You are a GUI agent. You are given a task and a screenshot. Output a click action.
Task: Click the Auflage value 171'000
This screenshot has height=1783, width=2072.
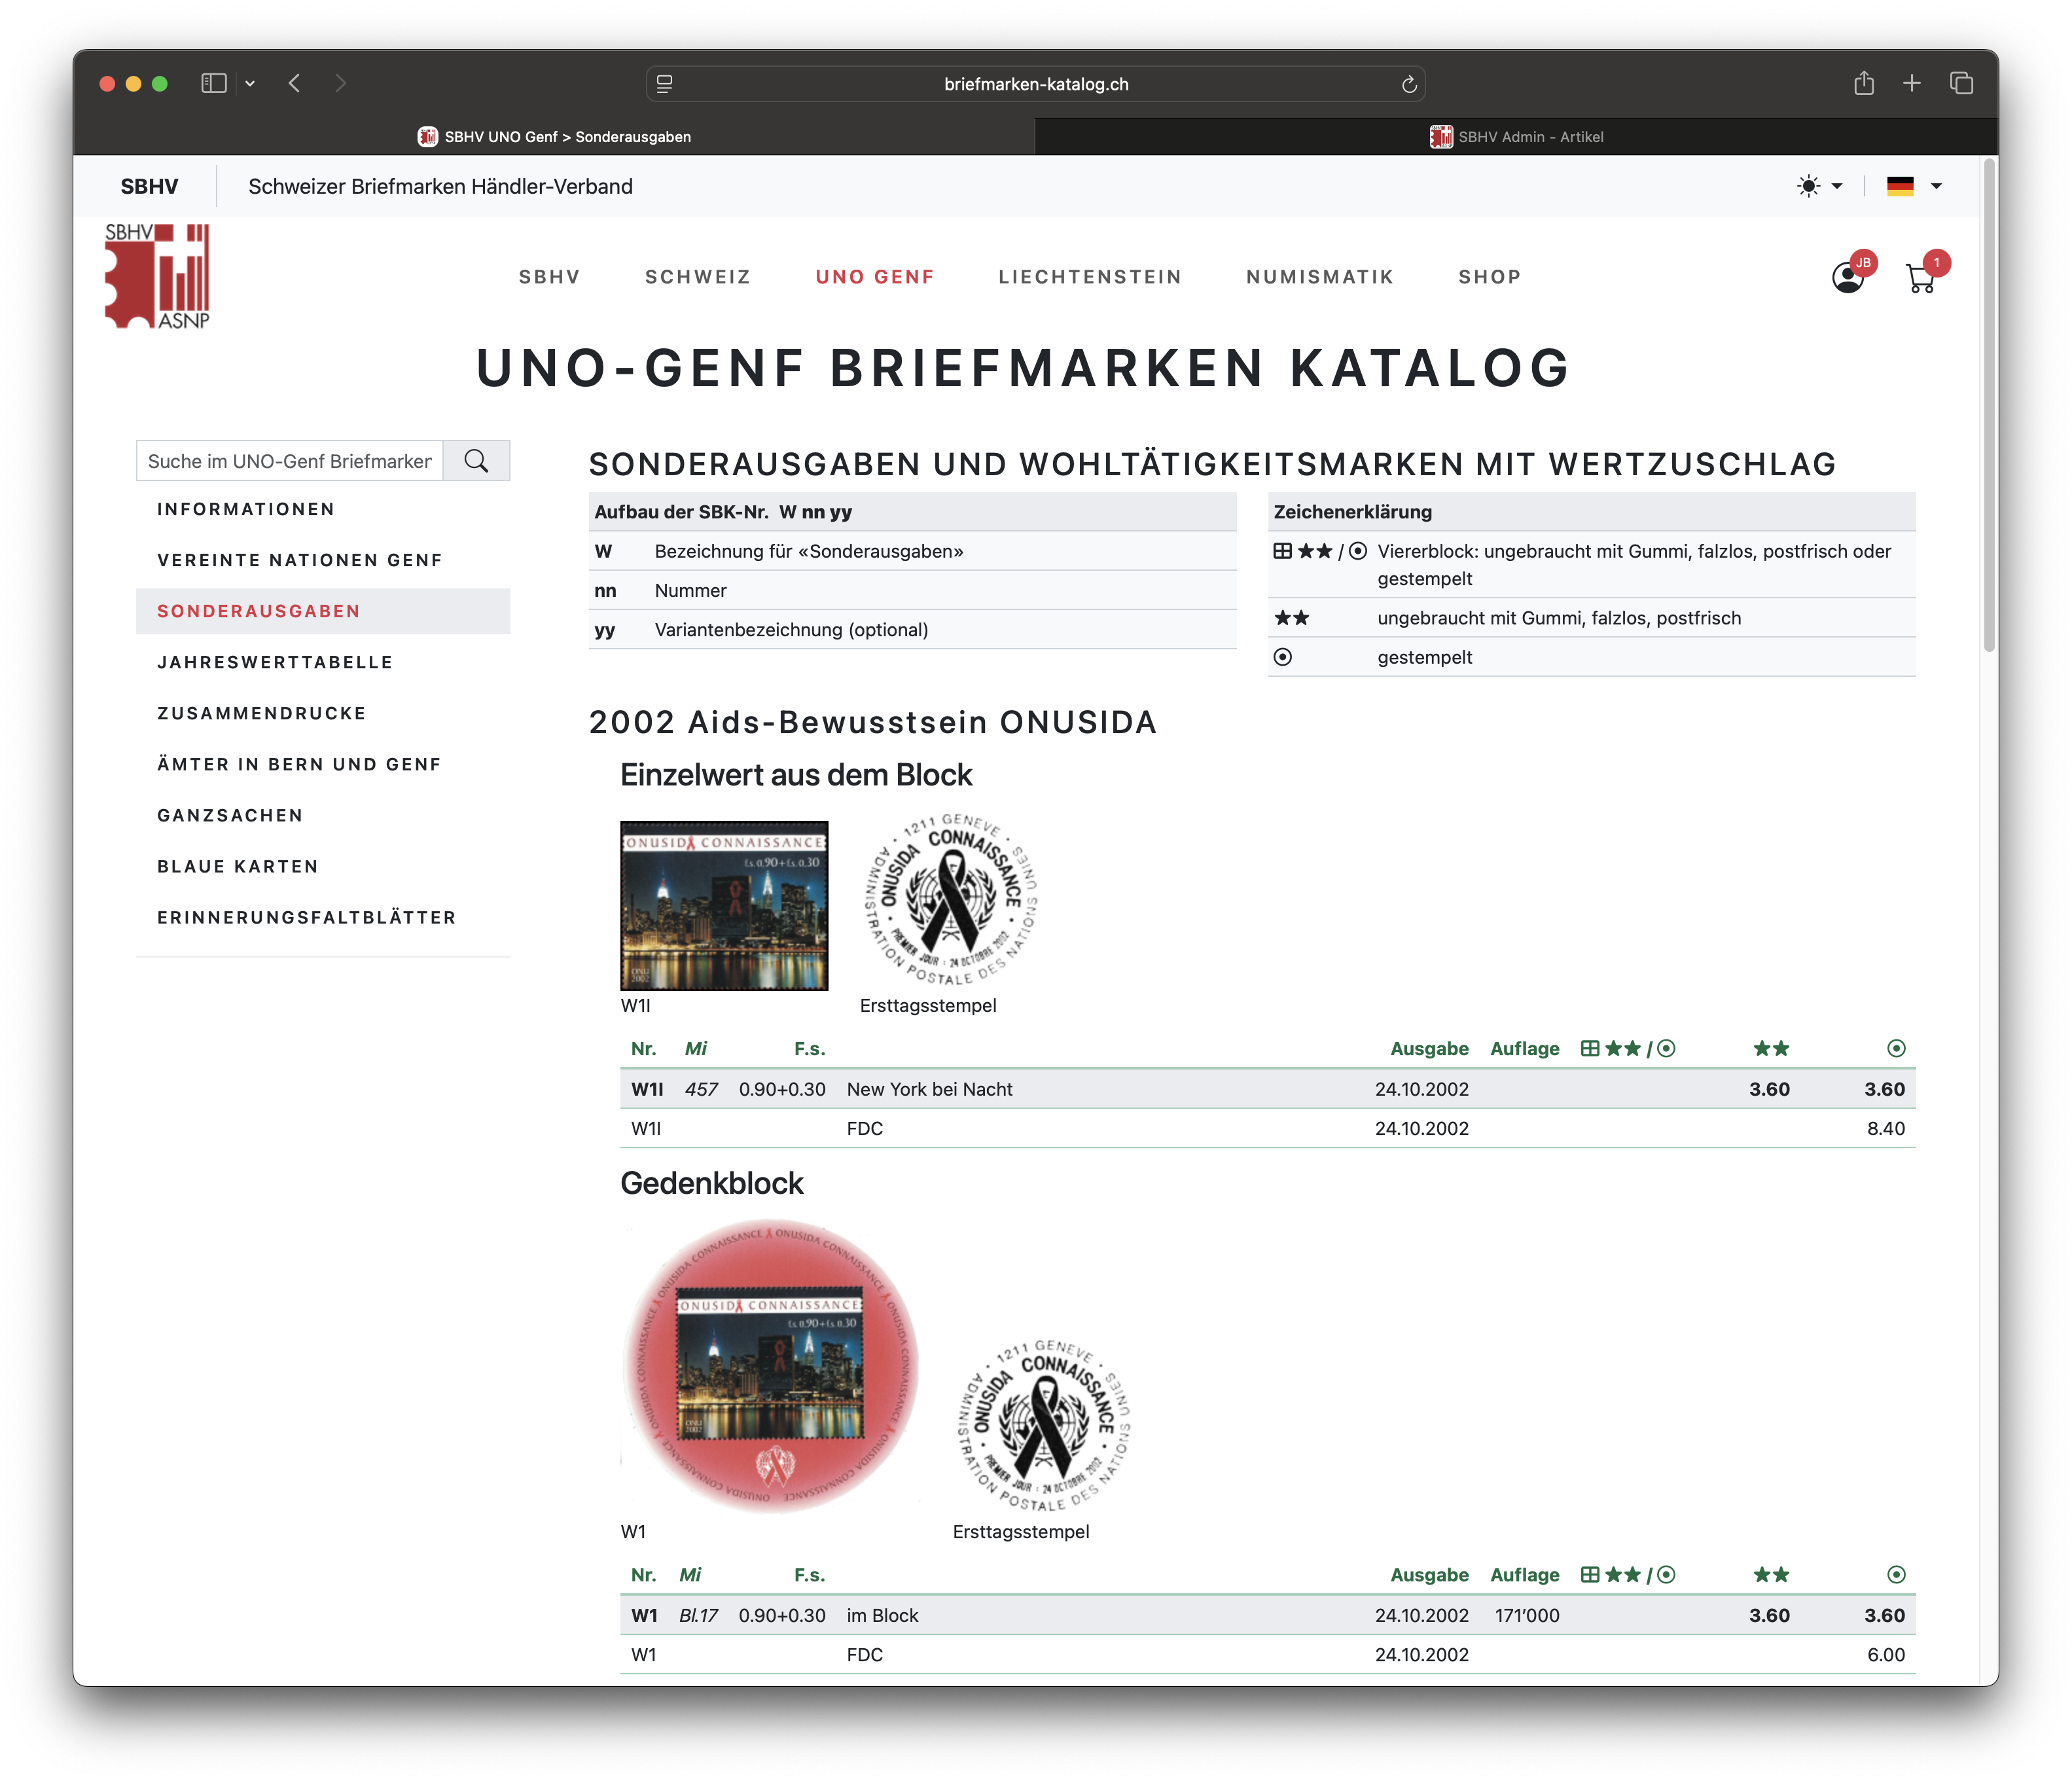click(x=1527, y=1615)
